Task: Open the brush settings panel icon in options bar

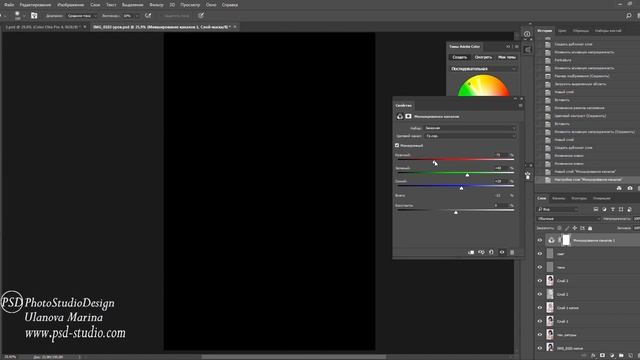Action: click(34, 16)
